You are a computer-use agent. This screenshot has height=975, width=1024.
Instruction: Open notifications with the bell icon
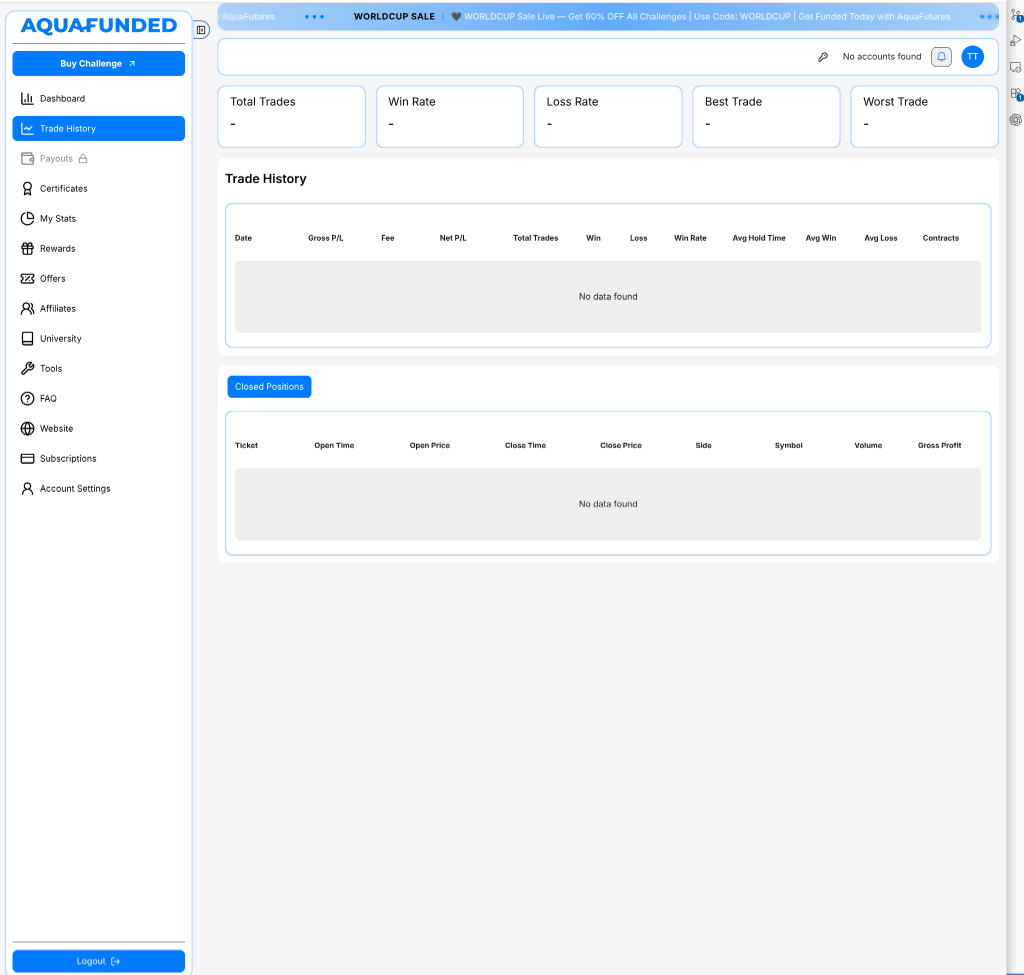click(941, 57)
